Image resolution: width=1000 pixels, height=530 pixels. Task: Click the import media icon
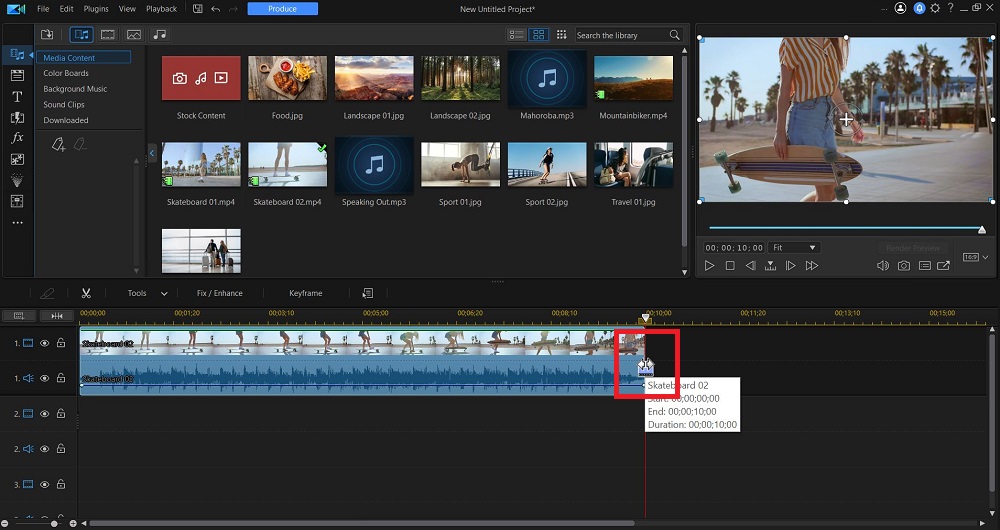coord(47,35)
